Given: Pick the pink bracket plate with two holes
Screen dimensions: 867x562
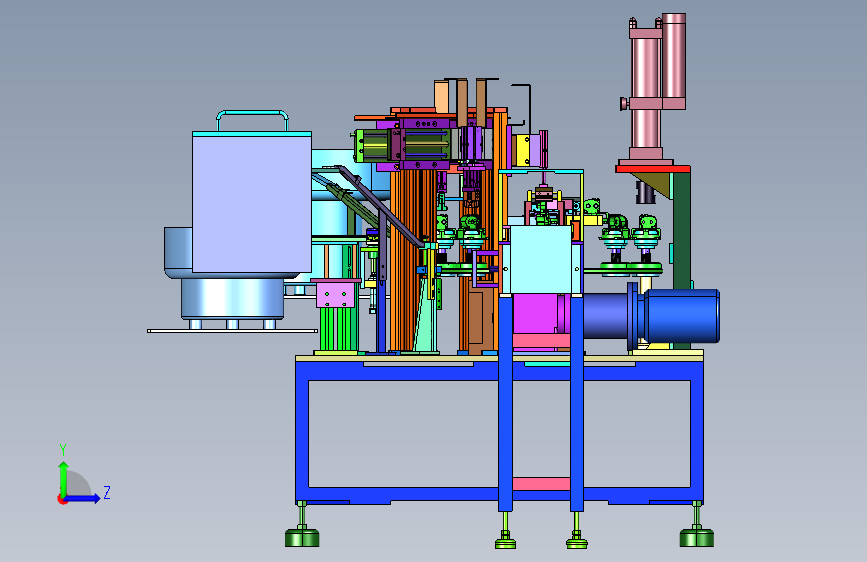Looking at the screenshot, I should pyautogui.click(x=335, y=295).
